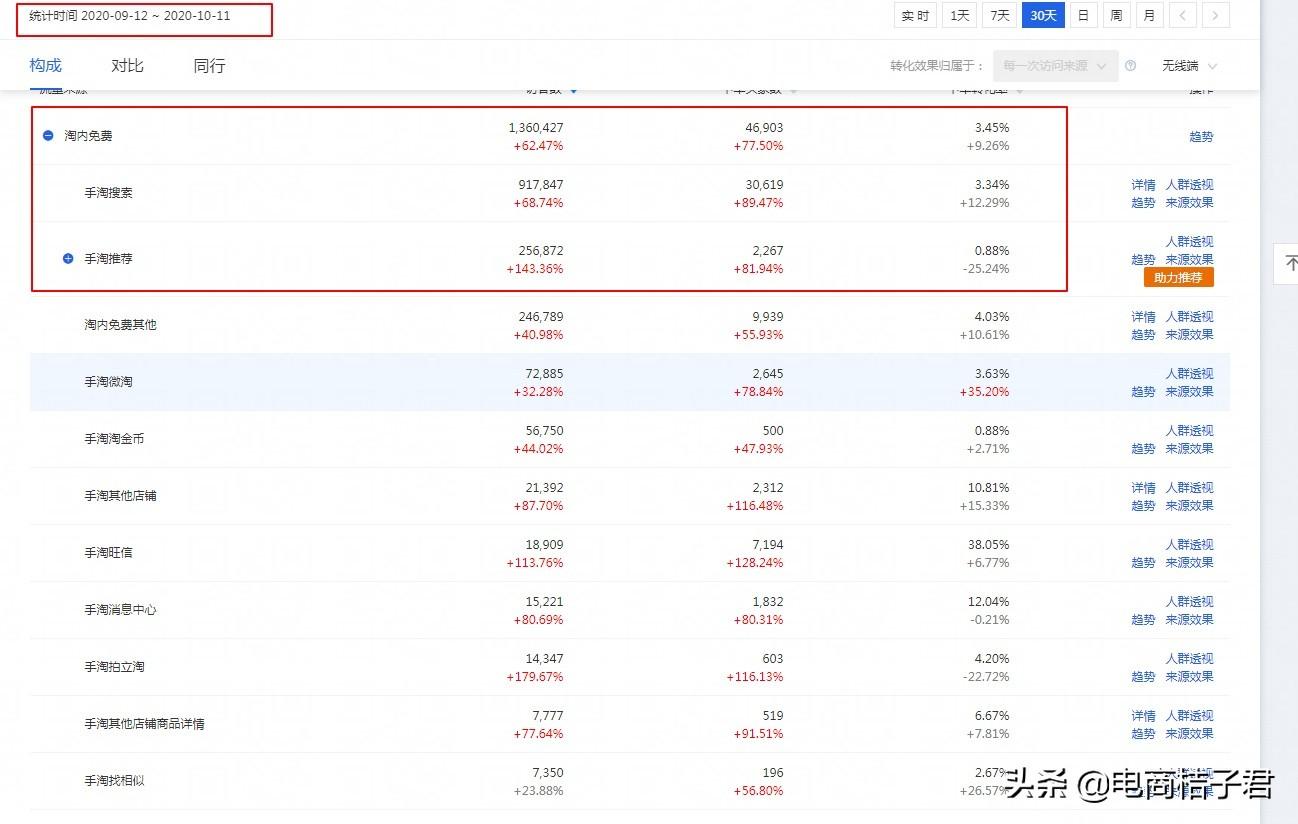Select the 构成 tab
Image resolution: width=1298 pixels, height=824 pixels.
(x=46, y=66)
